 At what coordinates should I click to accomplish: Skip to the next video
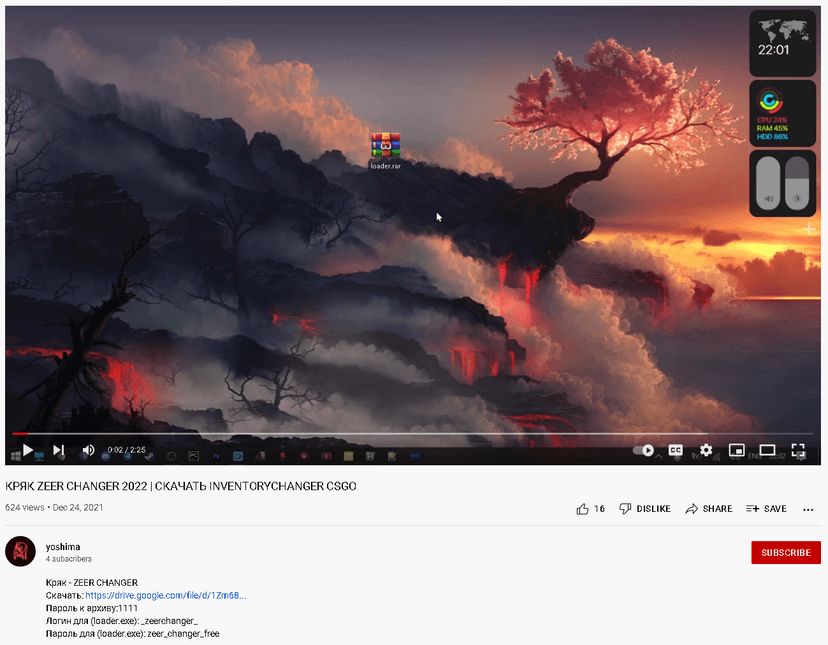tap(59, 450)
